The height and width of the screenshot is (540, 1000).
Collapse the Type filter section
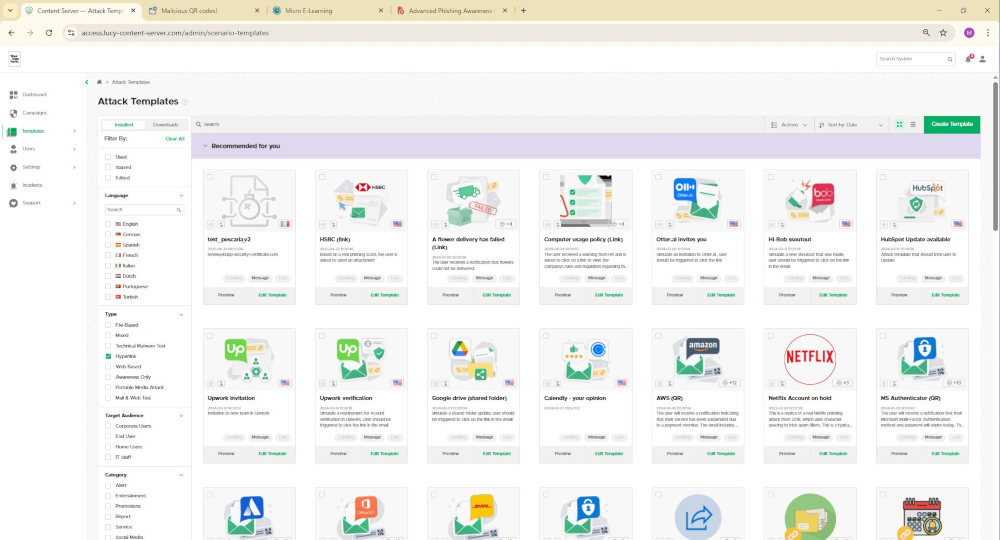coord(181,314)
